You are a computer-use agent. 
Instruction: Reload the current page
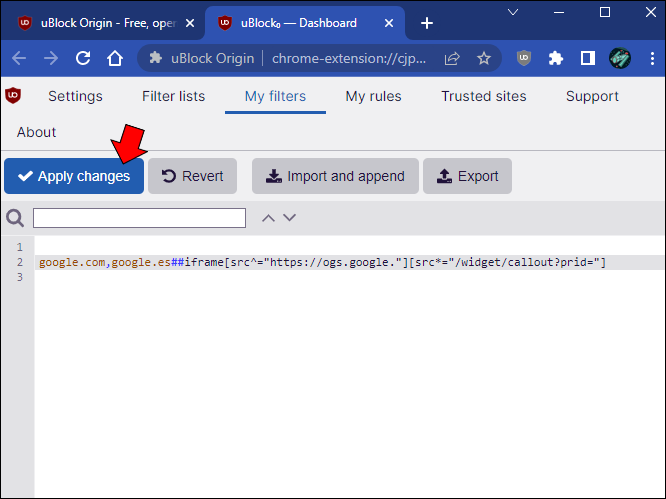[83, 58]
